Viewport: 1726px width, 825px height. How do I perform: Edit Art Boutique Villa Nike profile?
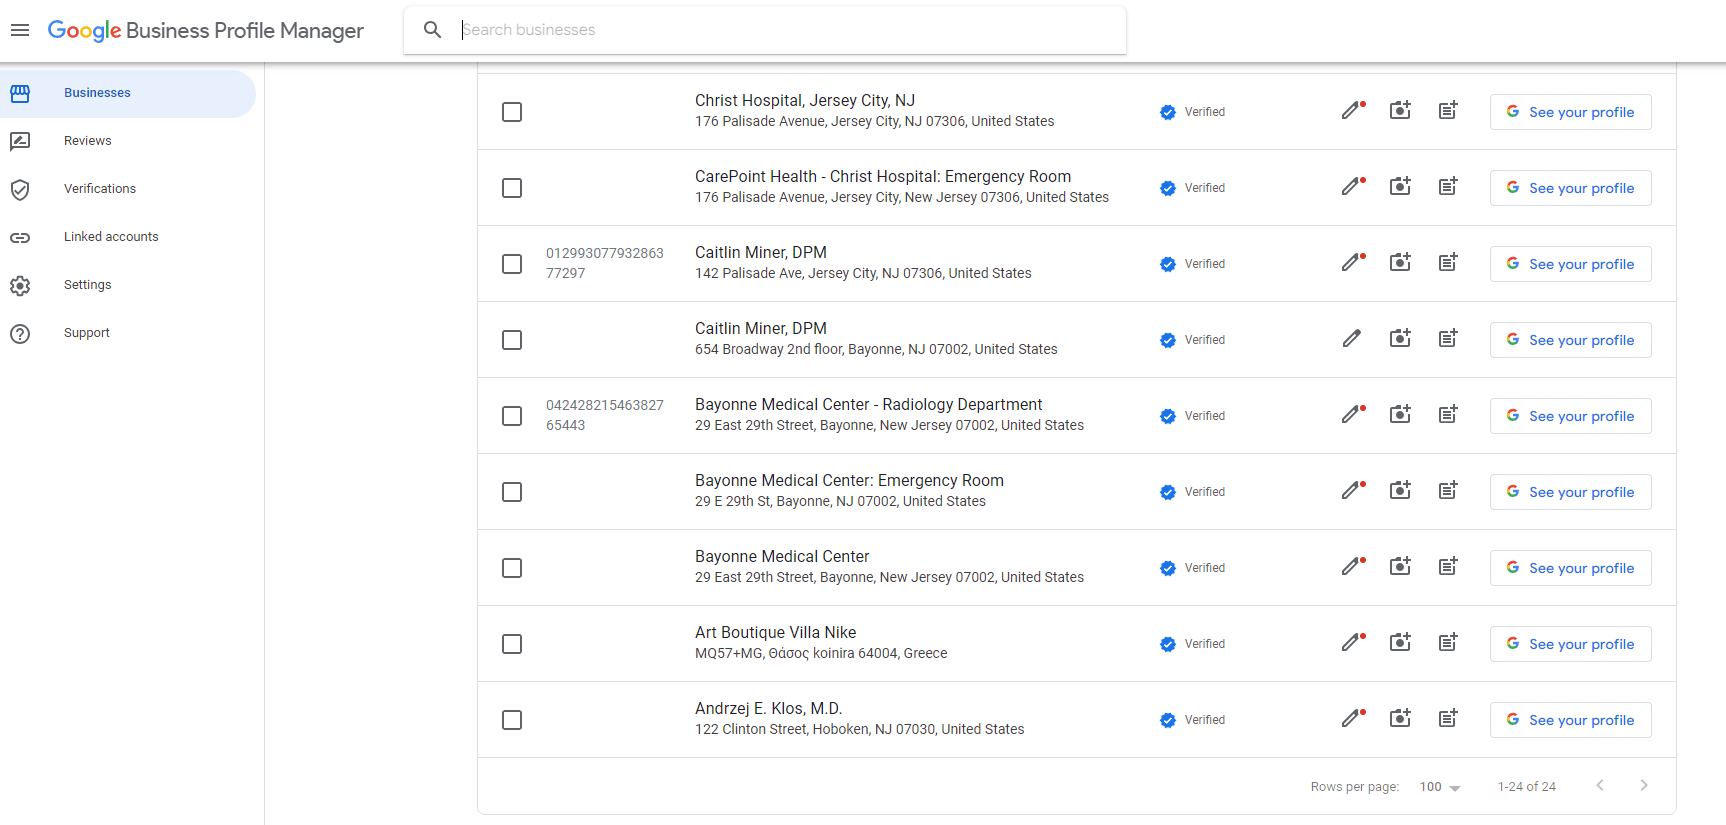tap(1352, 643)
